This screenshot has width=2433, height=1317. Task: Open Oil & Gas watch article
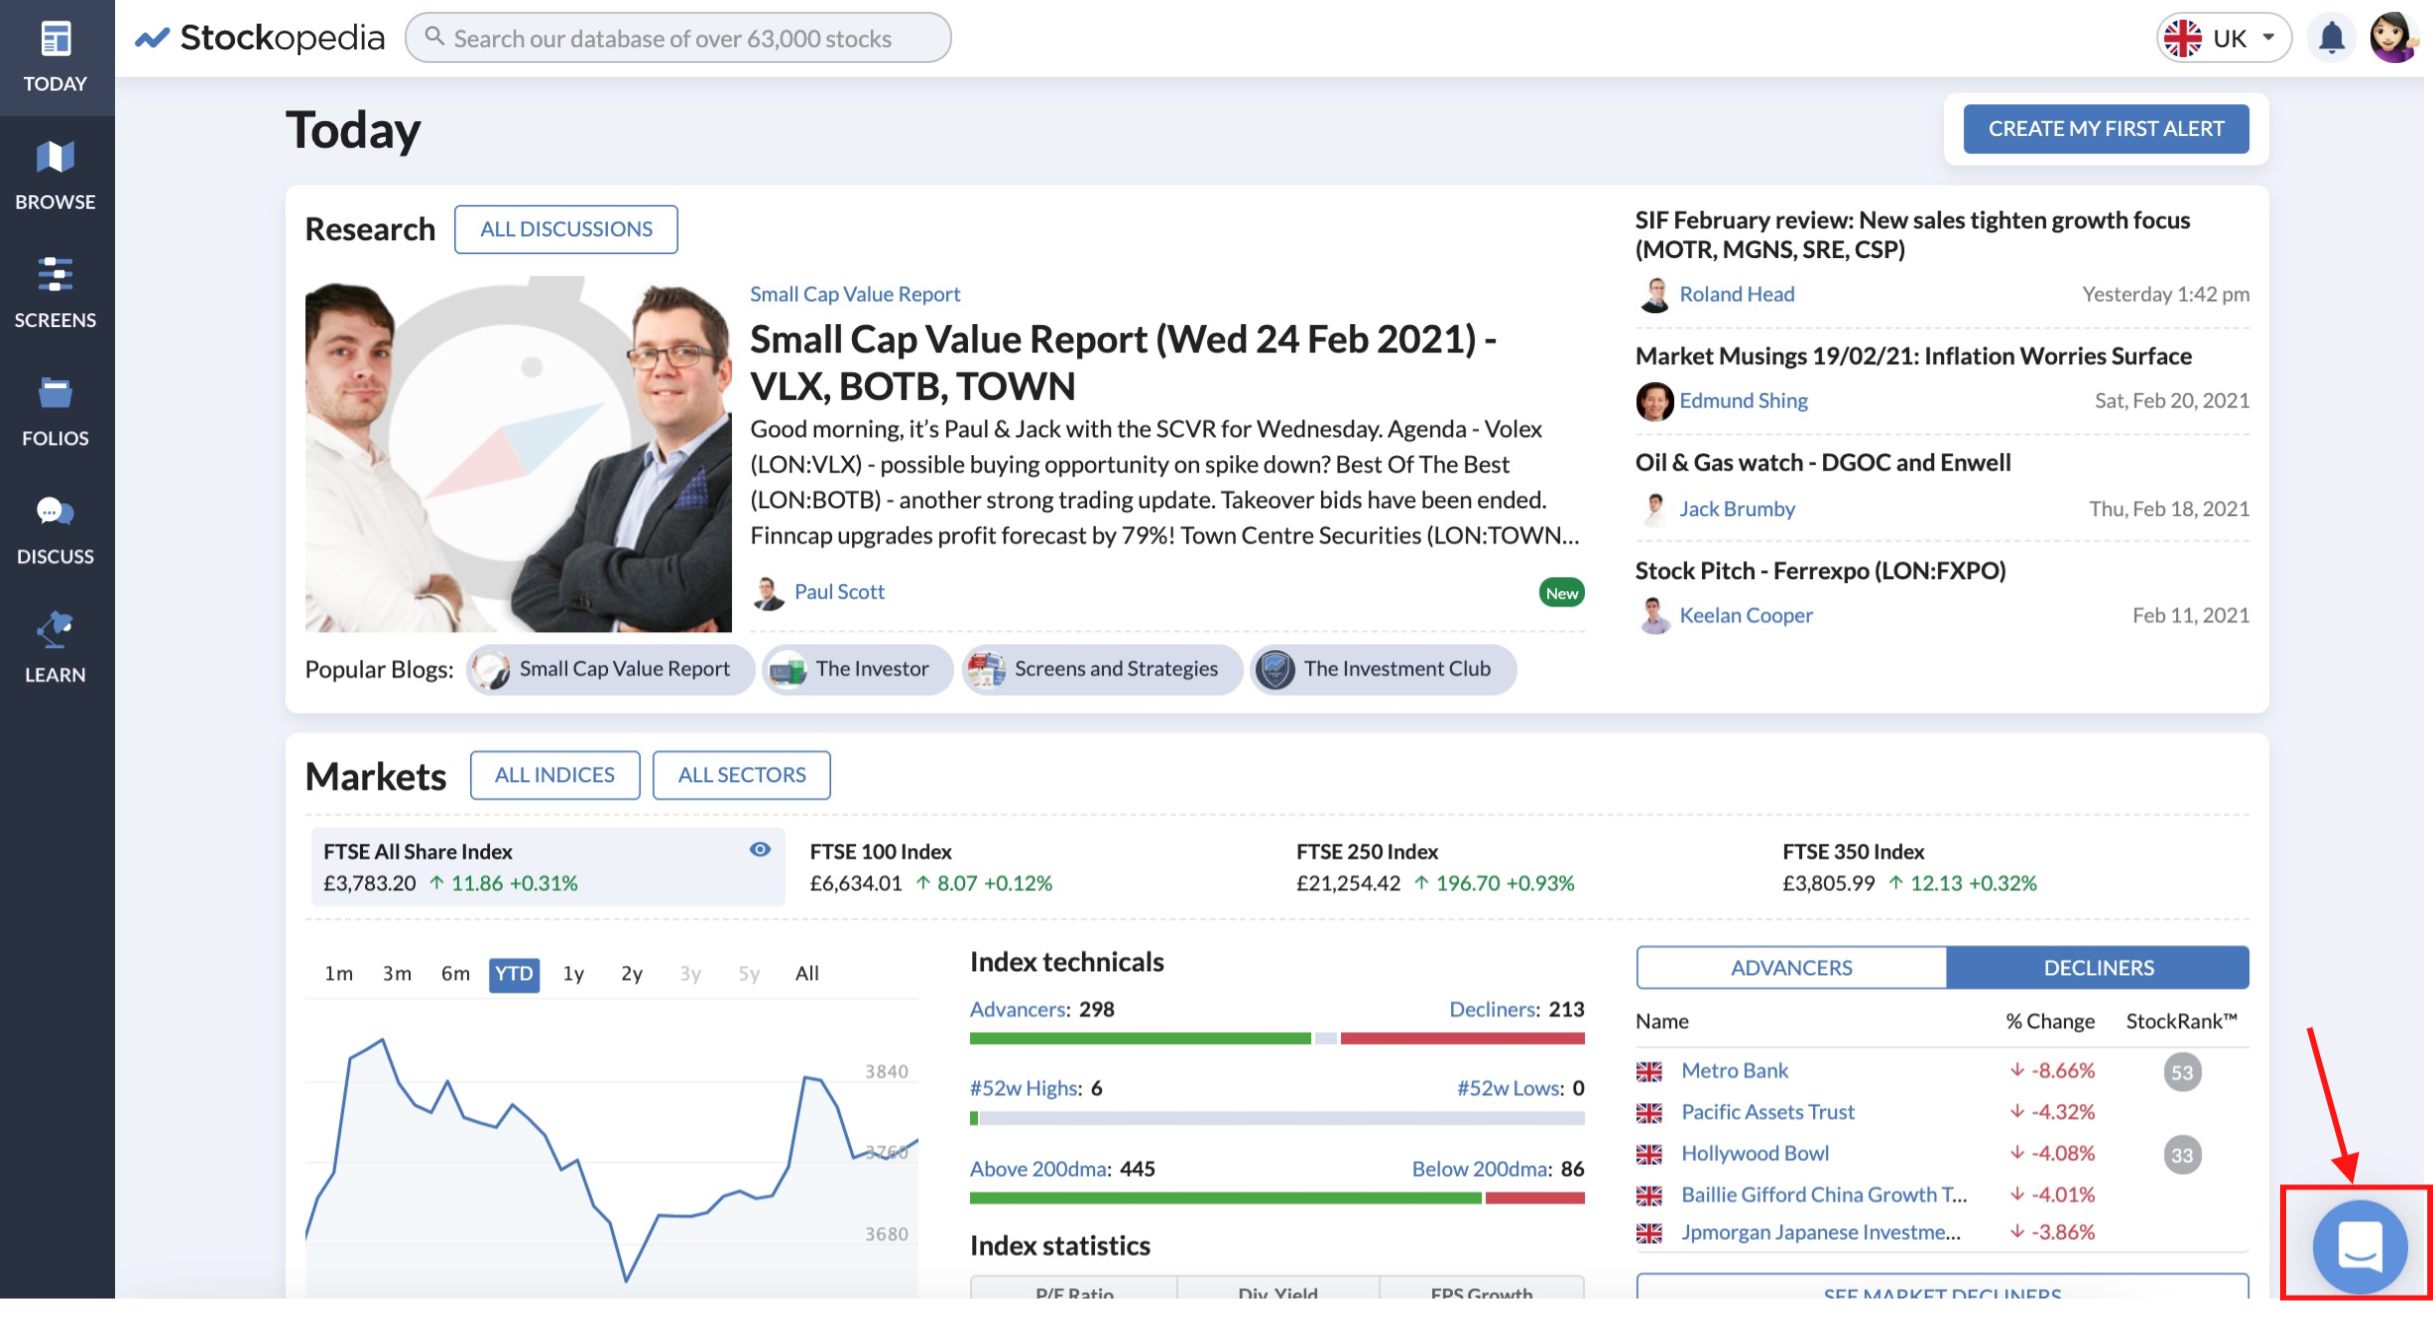(1822, 463)
